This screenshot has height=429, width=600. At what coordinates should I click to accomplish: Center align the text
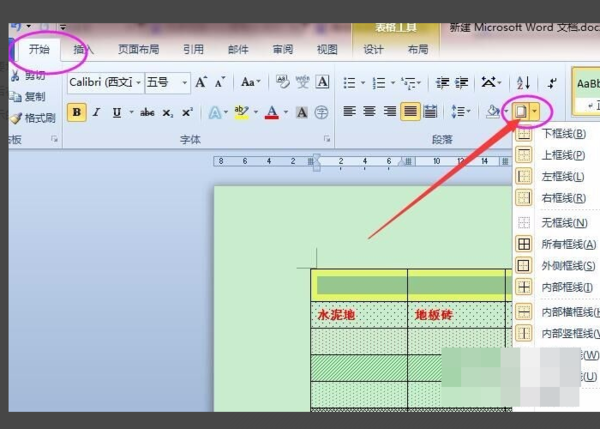[369, 112]
